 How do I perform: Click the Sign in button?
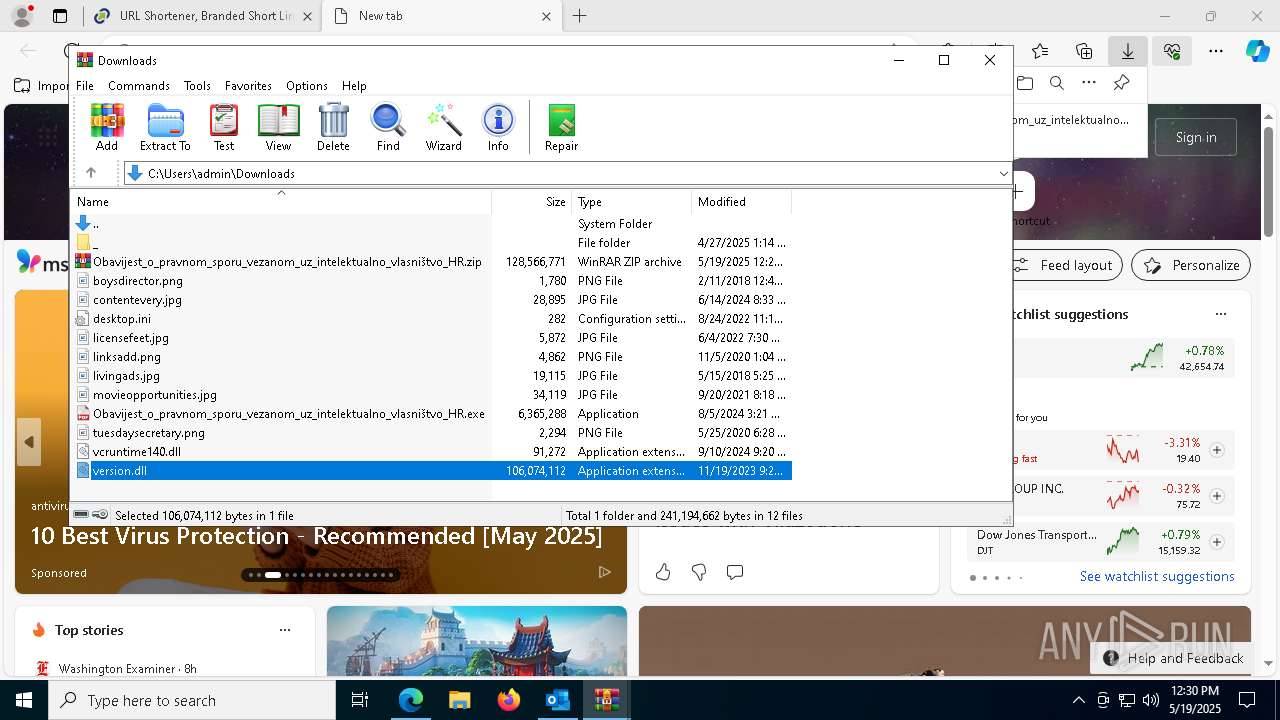1196,137
